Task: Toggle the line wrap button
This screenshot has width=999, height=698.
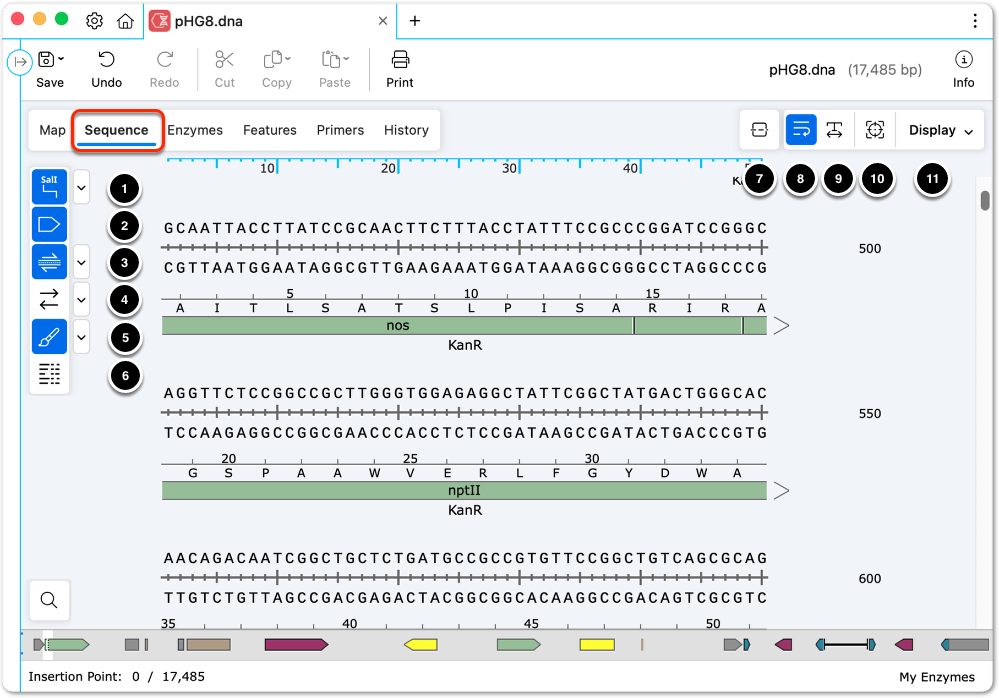Action: click(801, 130)
